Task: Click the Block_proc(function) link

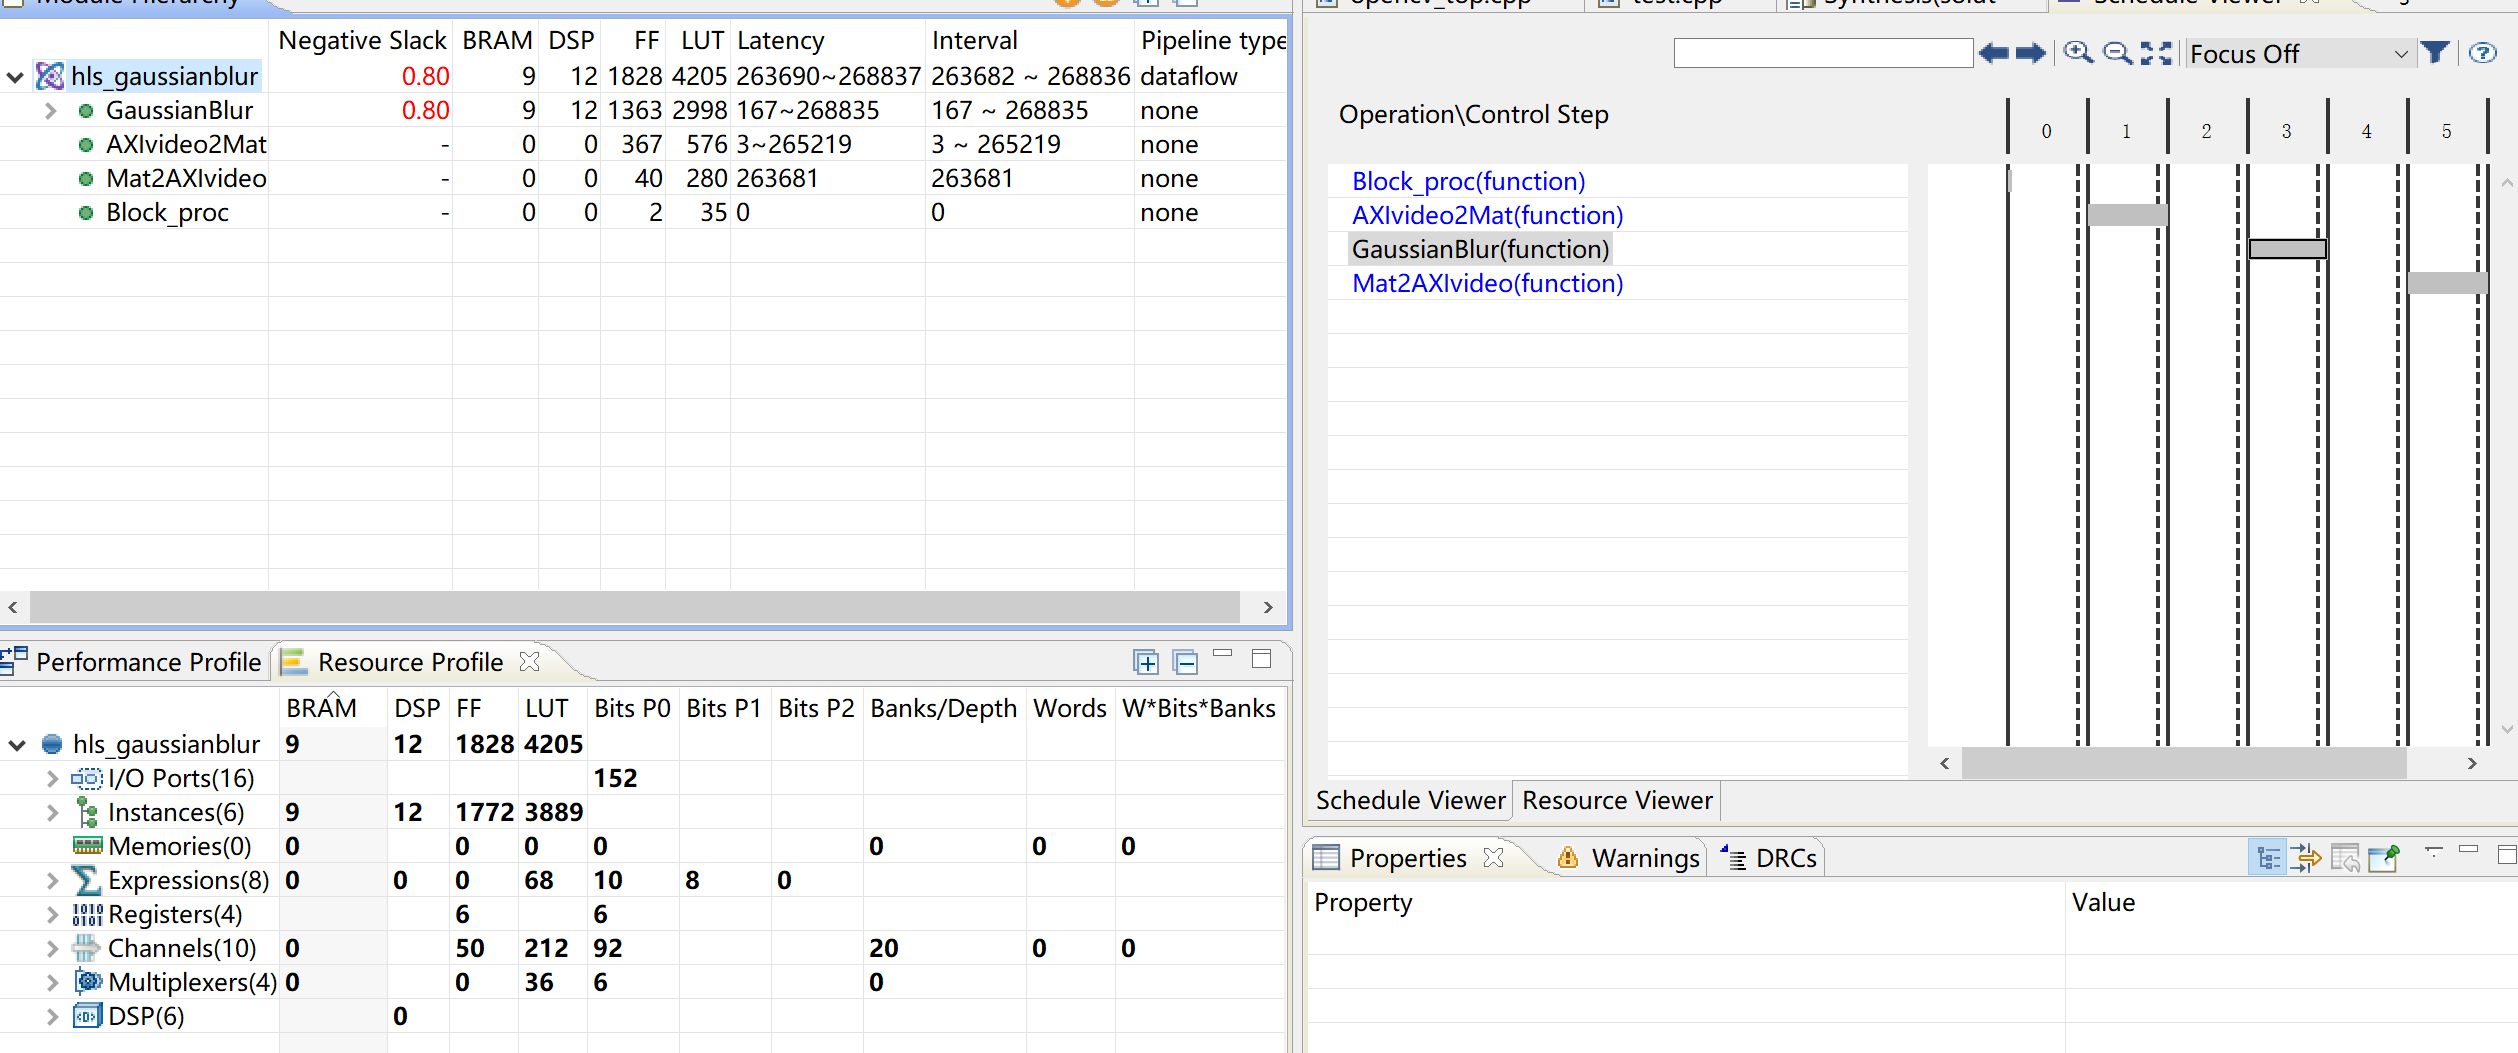Action: [1468, 181]
